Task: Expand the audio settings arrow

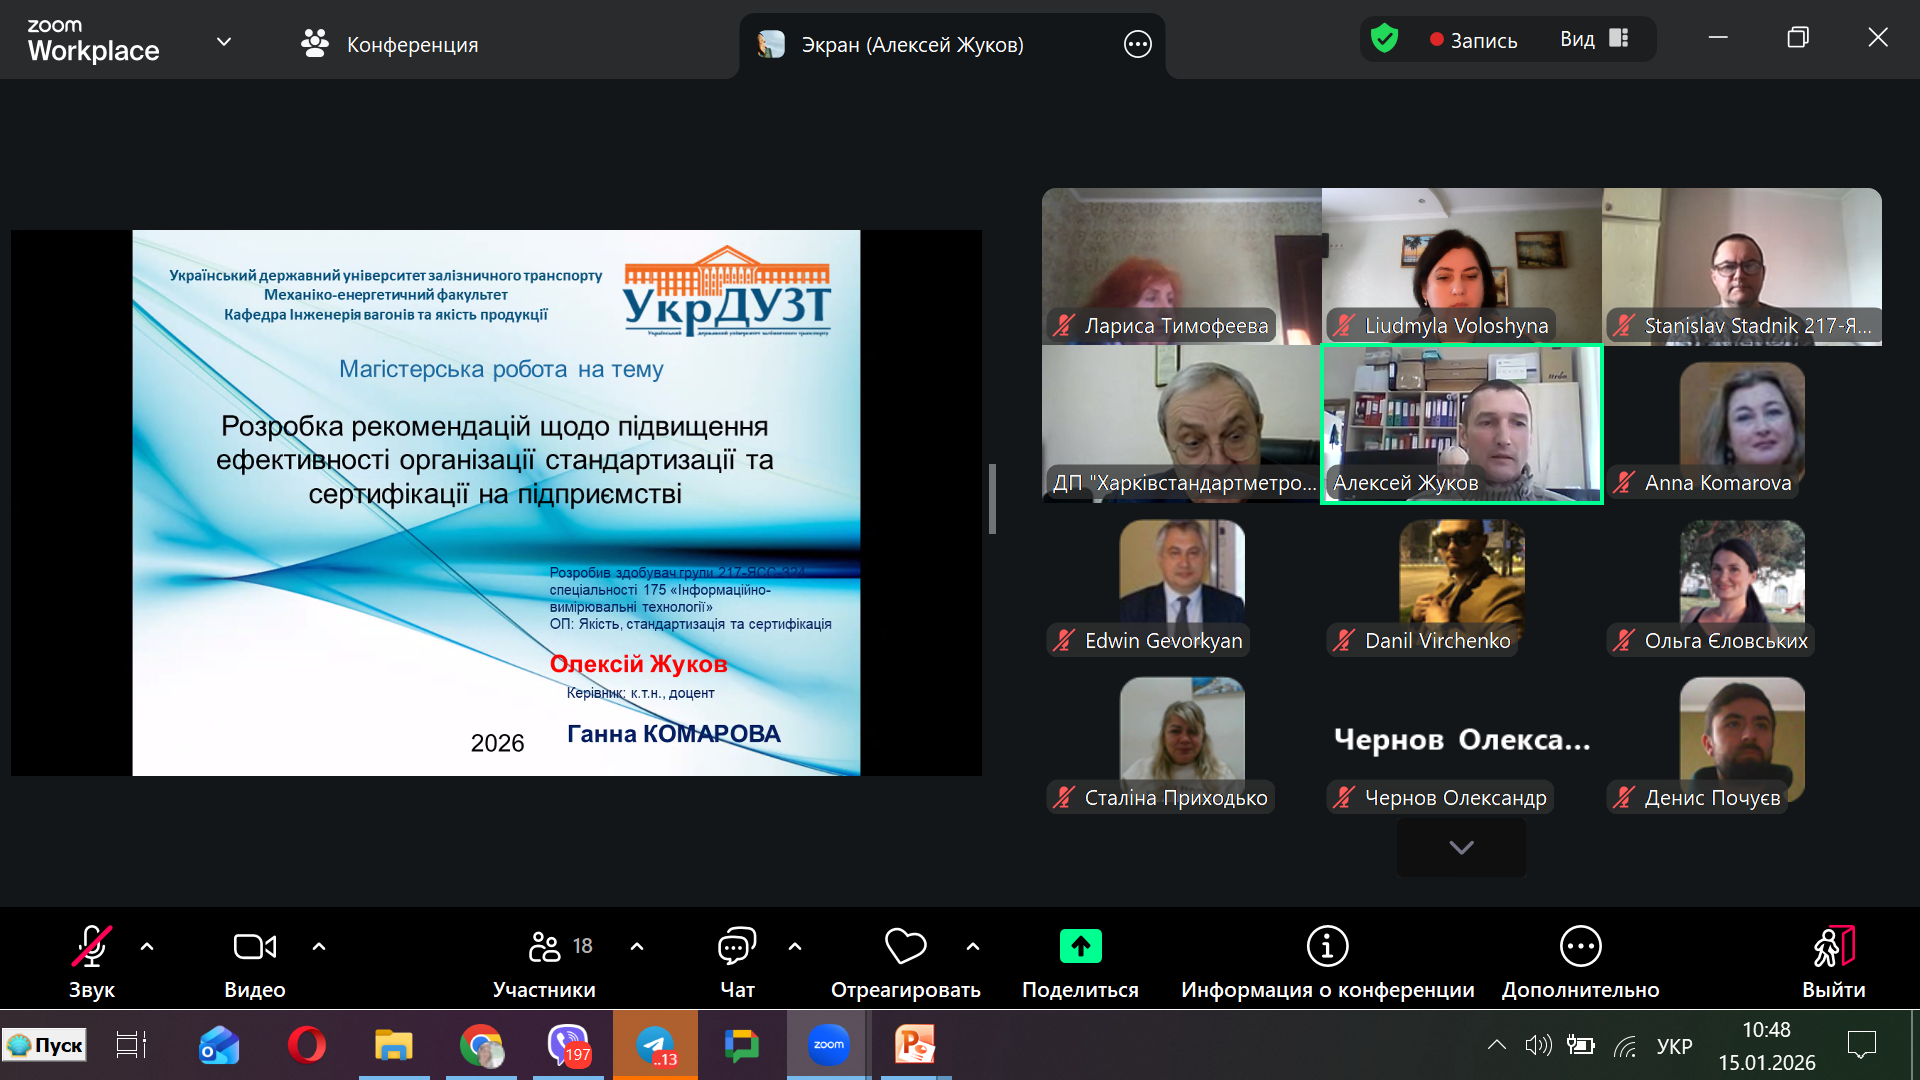Action: click(147, 946)
